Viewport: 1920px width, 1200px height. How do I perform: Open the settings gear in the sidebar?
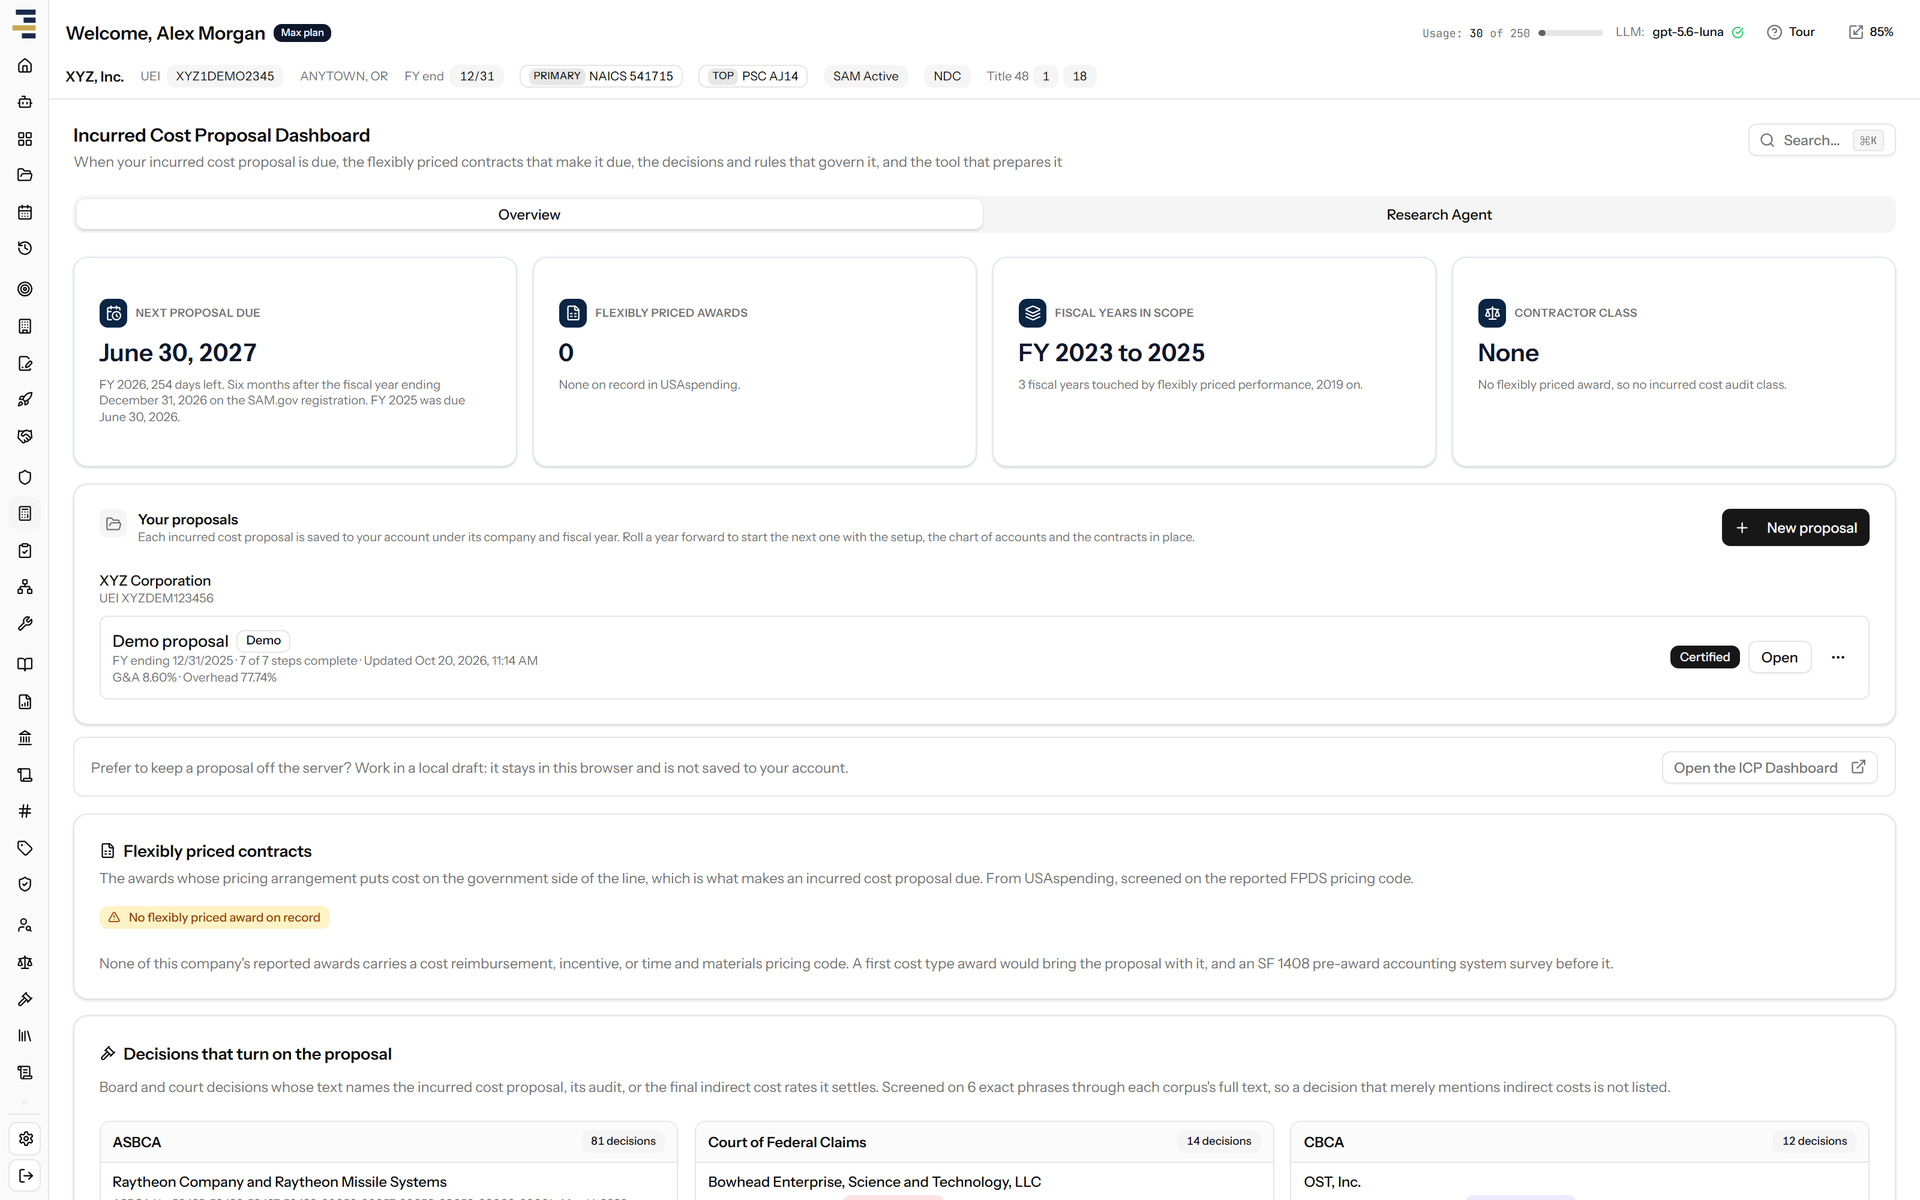click(25, 1138)
